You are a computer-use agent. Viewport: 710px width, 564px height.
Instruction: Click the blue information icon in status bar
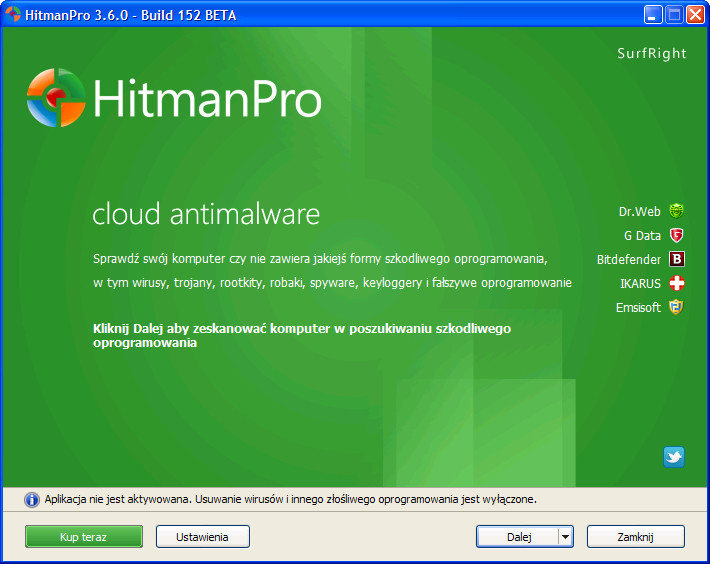32,500
